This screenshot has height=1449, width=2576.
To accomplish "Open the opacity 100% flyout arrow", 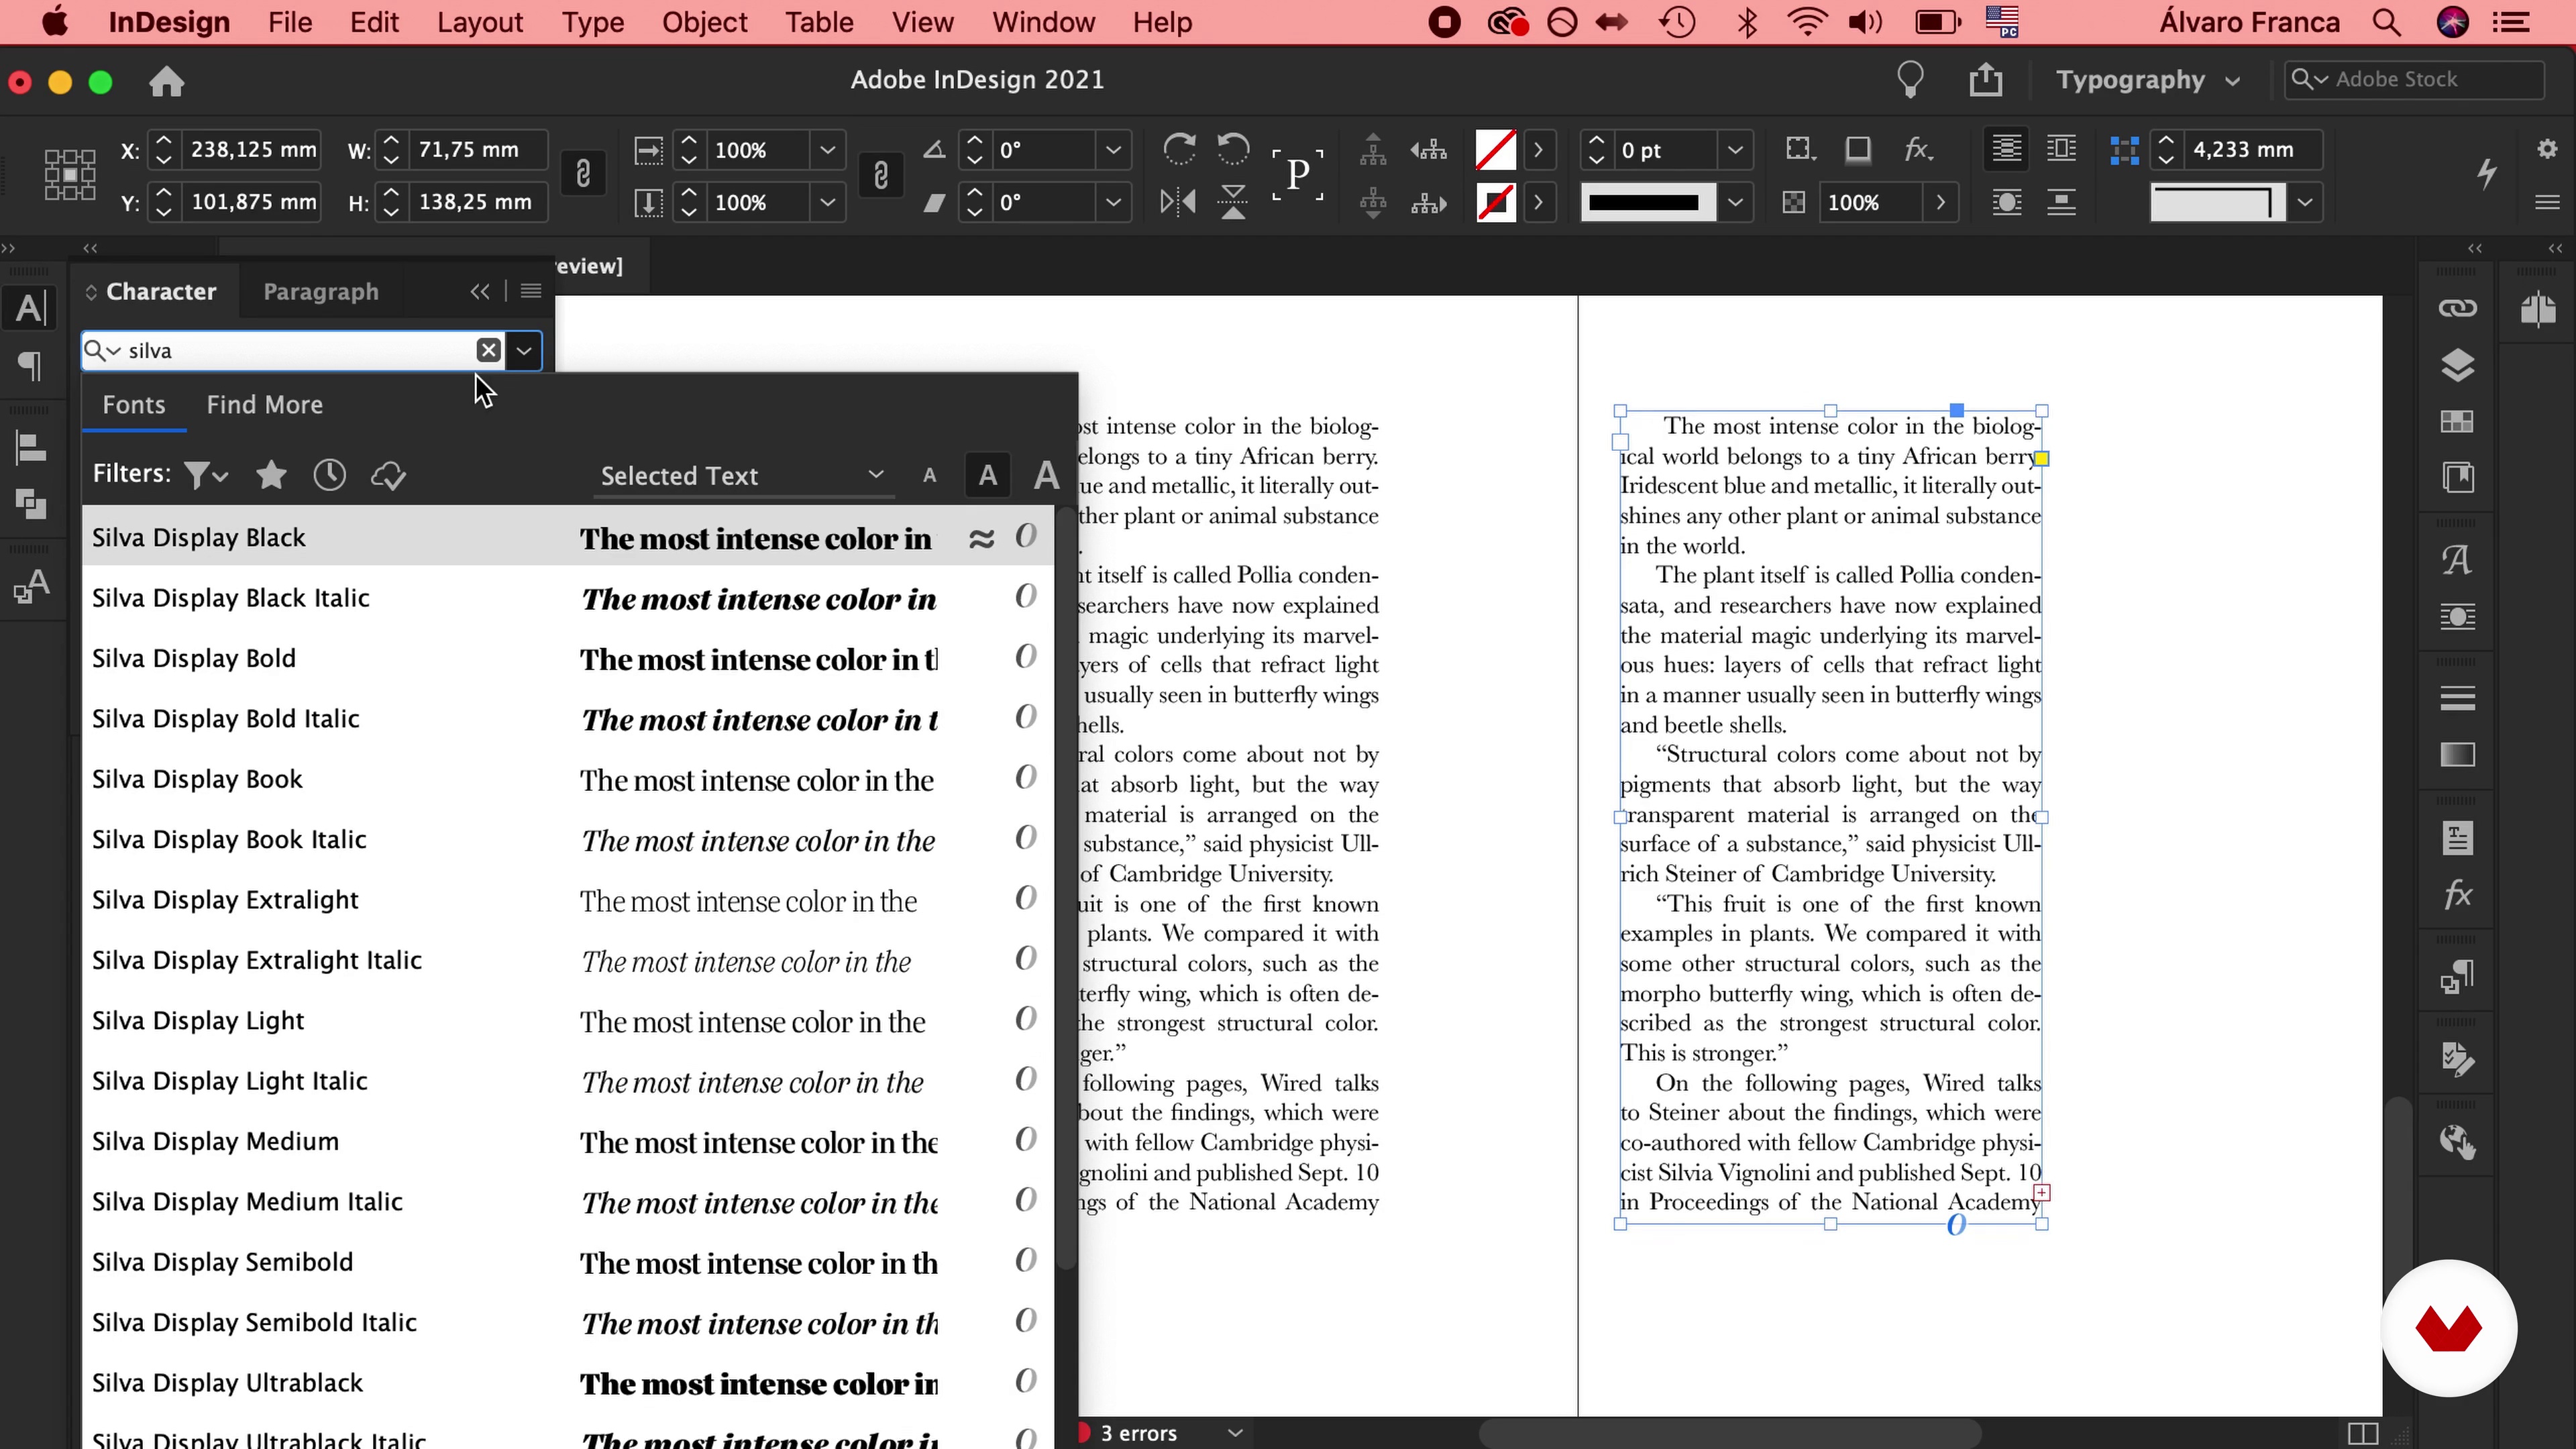I will (1941, 202).
